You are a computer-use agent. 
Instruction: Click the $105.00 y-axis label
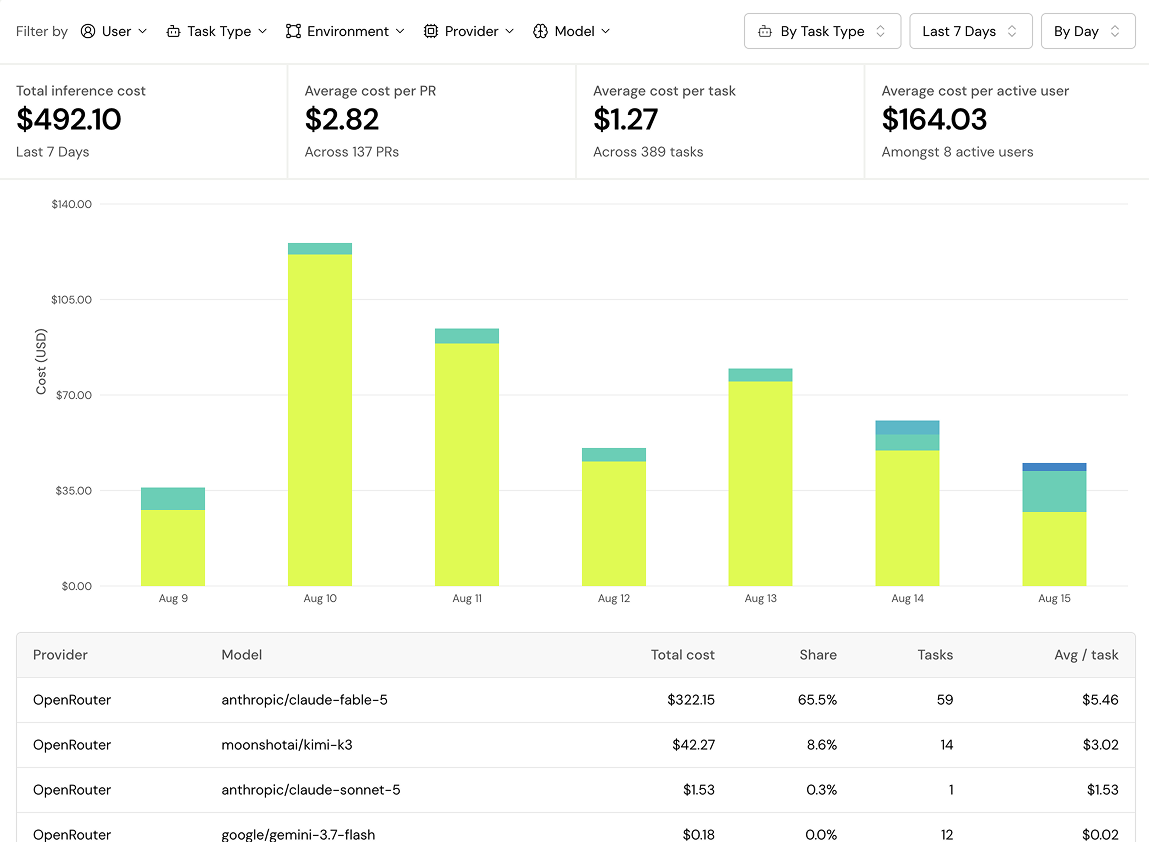point(71,299)
